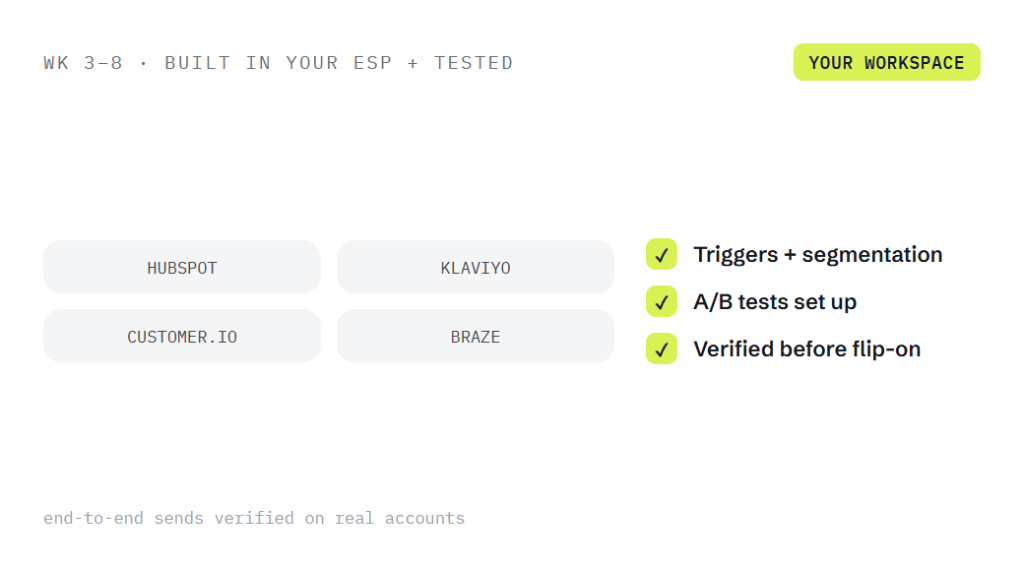Click the Triggers + segmentation label

coord(818,255)
